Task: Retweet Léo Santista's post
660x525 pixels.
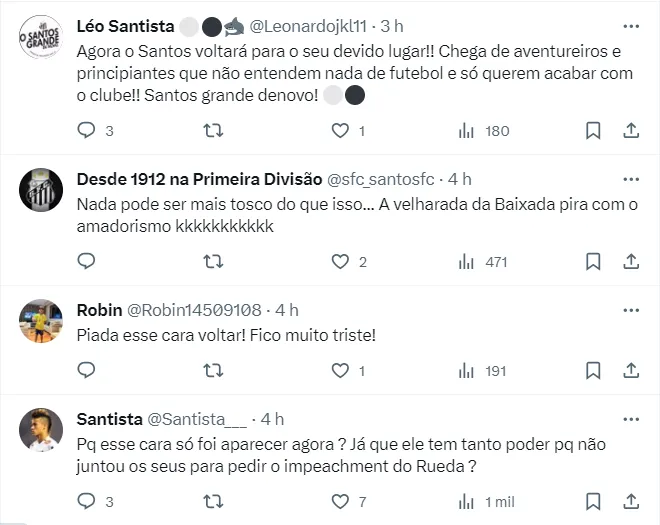Action: click(213, 130)
